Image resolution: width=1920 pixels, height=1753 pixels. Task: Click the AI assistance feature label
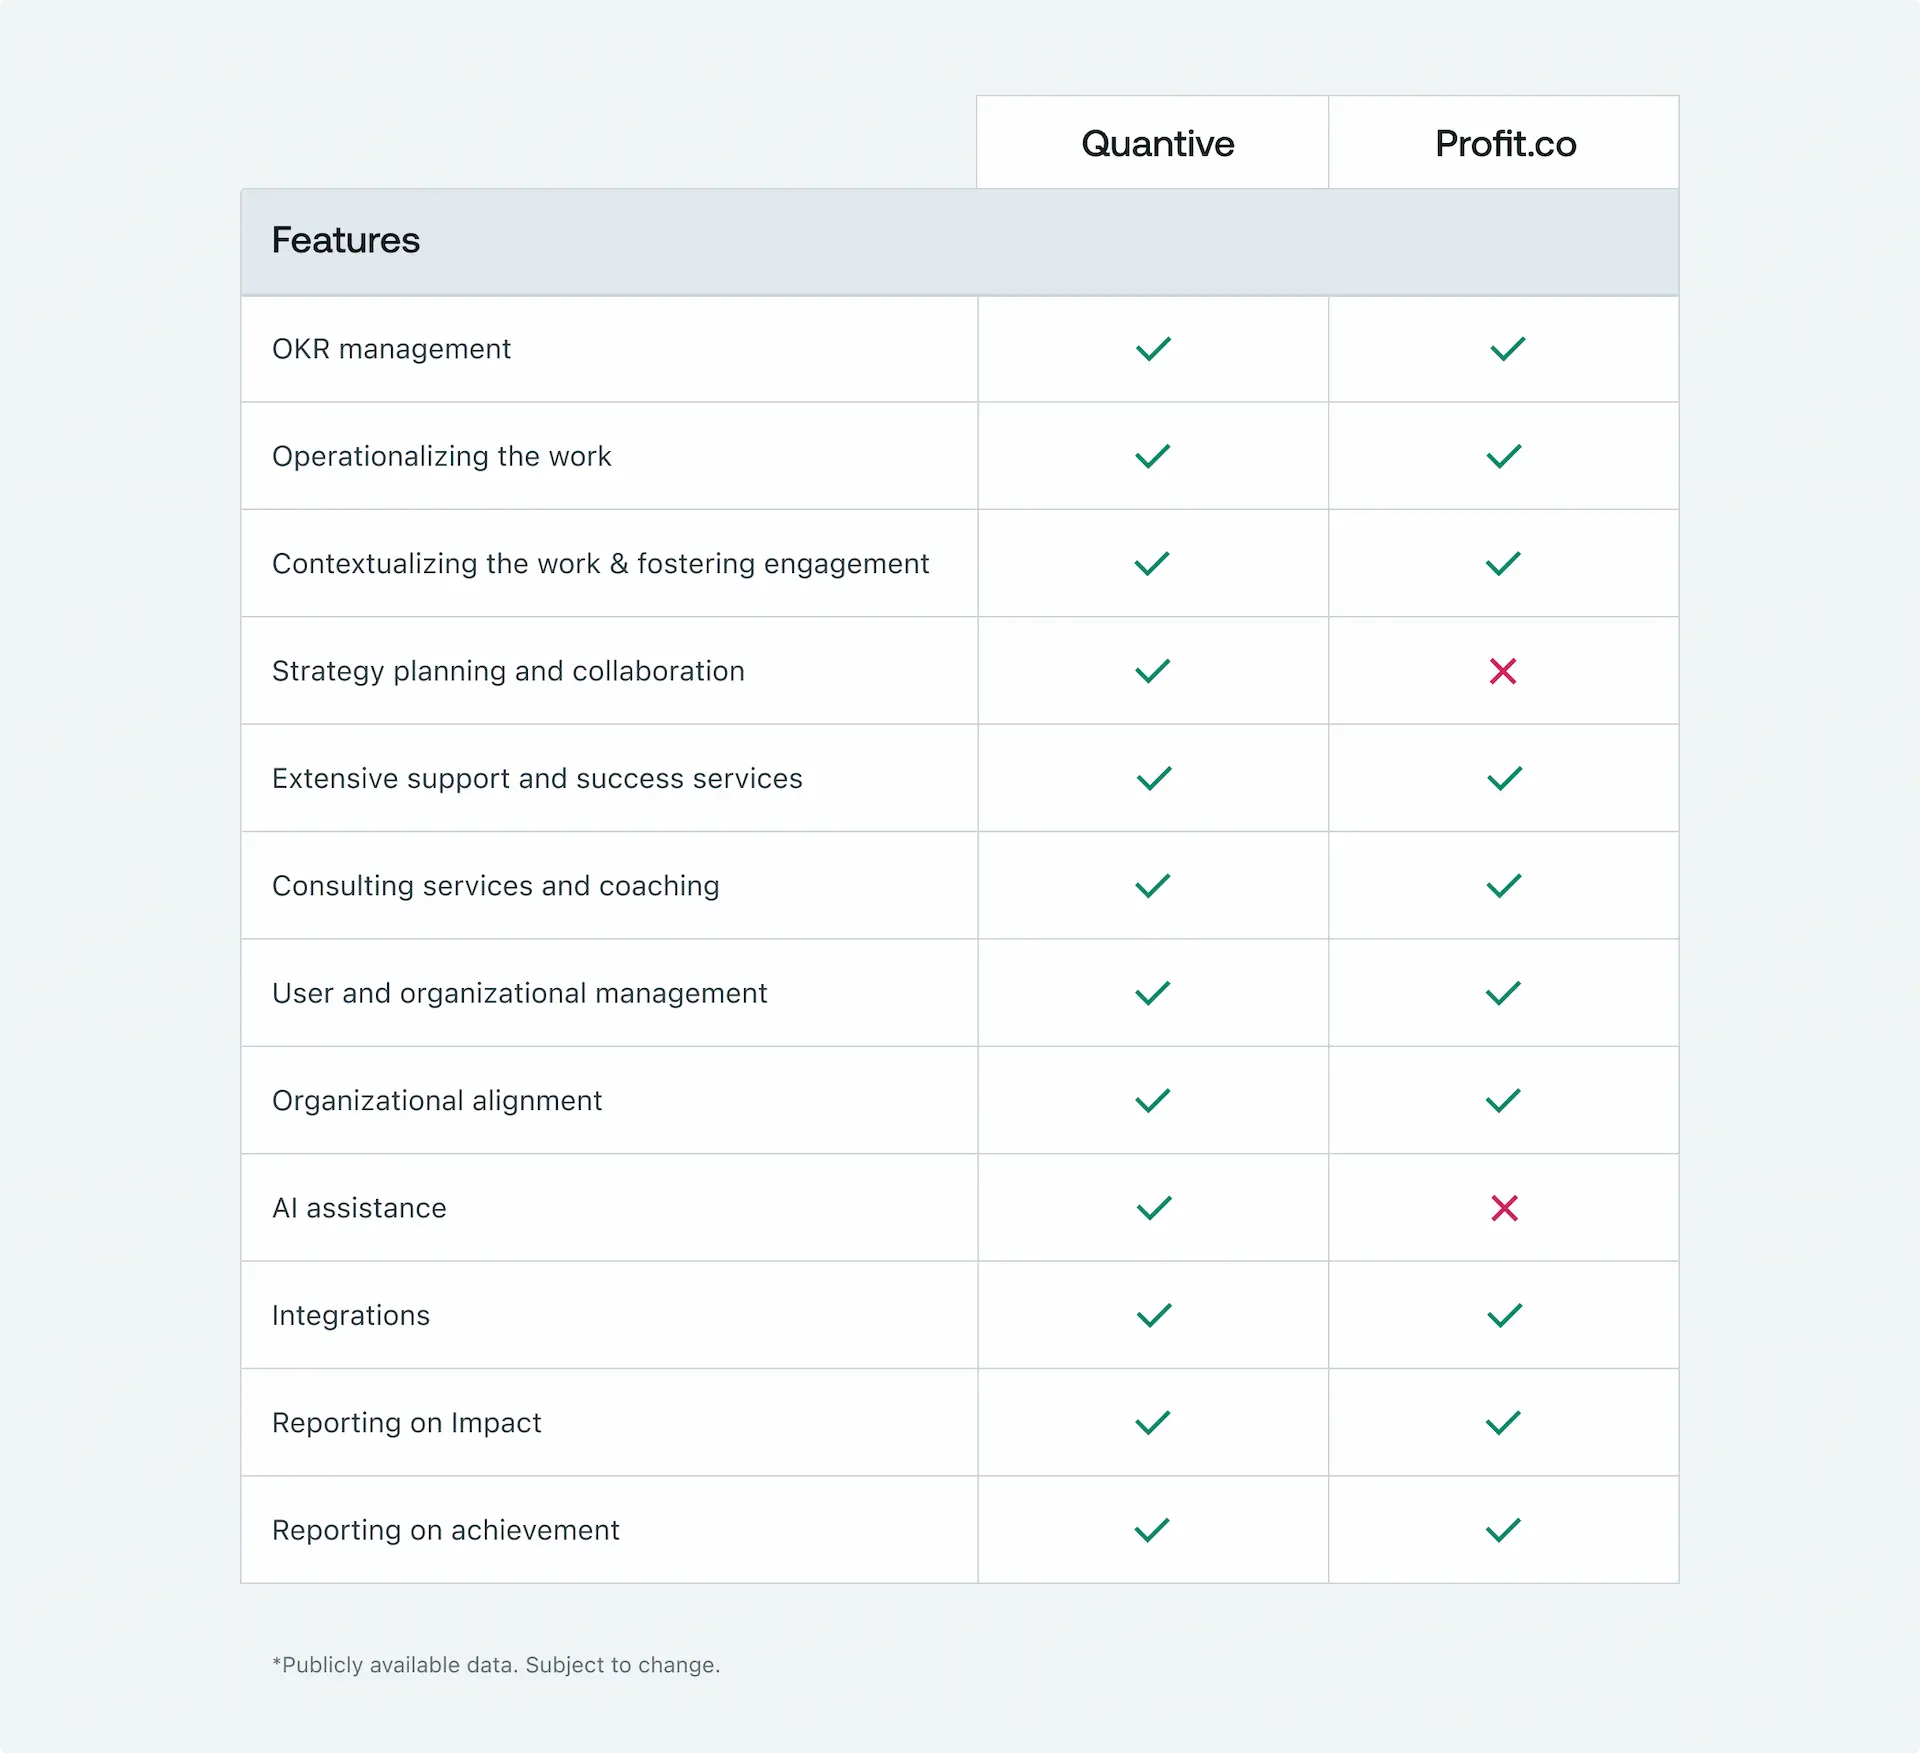[x=359, y=1208]
